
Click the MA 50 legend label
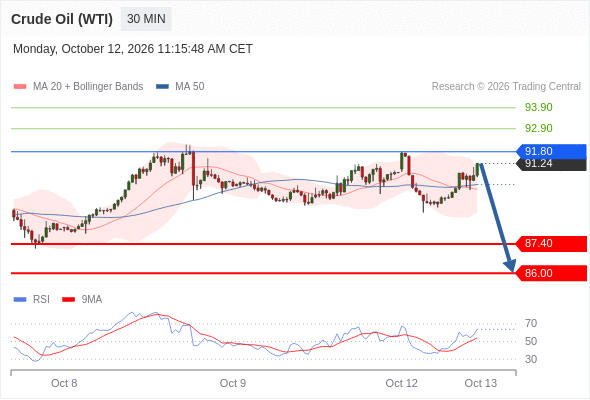pyautogui.click(x=190, y=87)
